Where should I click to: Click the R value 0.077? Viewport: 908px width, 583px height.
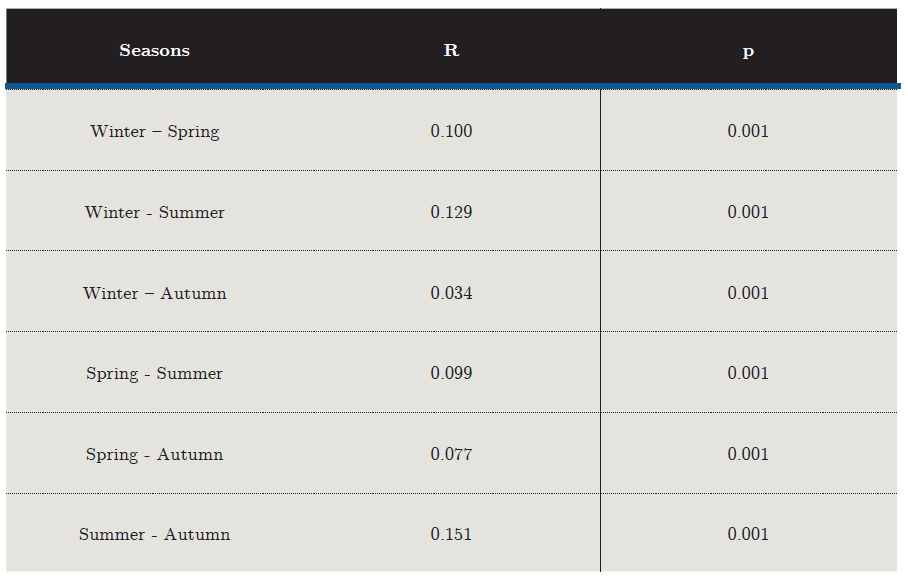click(x=451, y=454)
